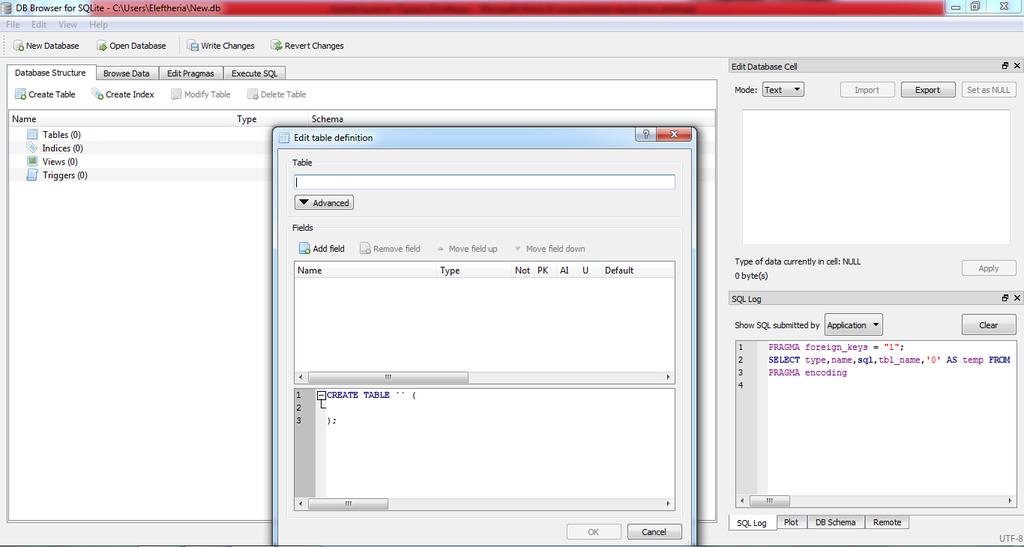Click the PRAGMA foreign_keys log line
The image size is (1024, 547).
pyautogui.click(x=836, y=347)
